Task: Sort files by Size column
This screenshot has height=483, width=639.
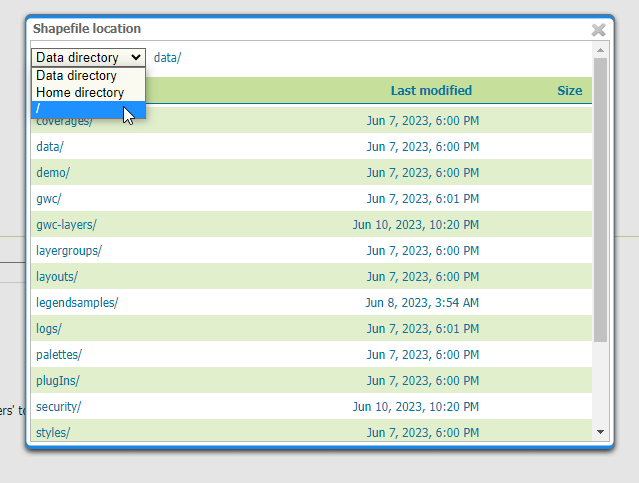Action: (x=569, y=91)
